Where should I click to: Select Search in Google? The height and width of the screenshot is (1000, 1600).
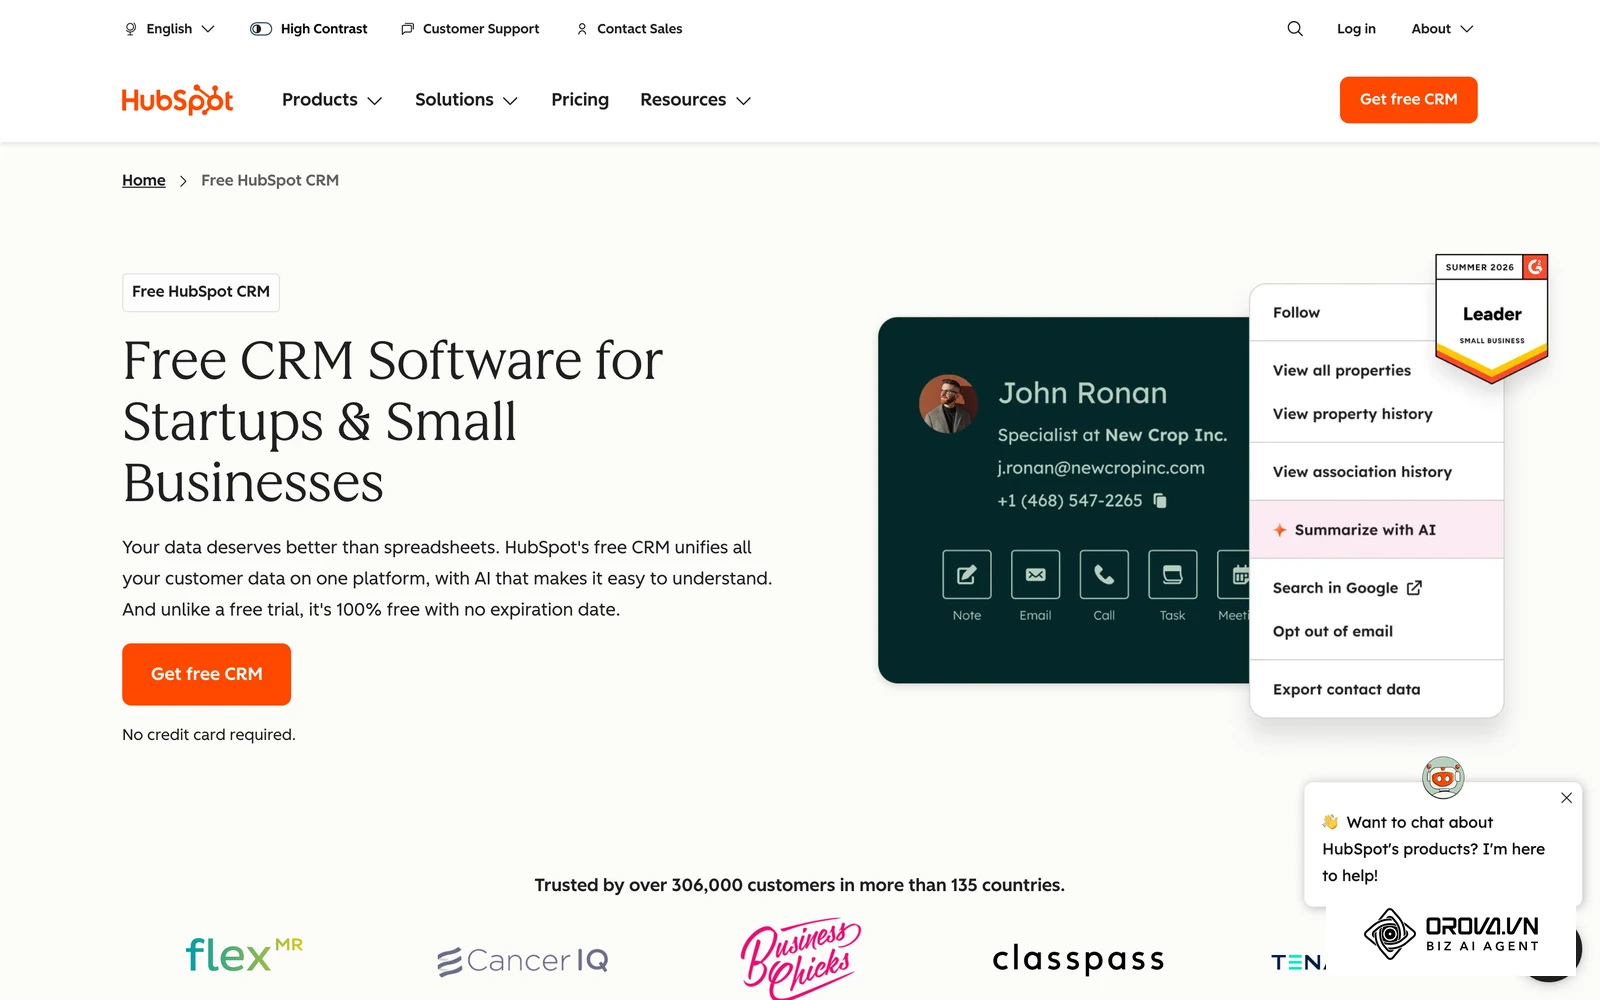coord(1347,588)
